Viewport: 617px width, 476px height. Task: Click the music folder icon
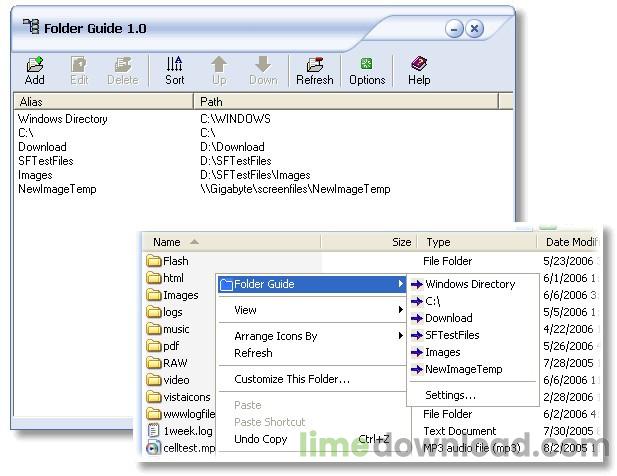pyautogui.click(x=154, y=329)
